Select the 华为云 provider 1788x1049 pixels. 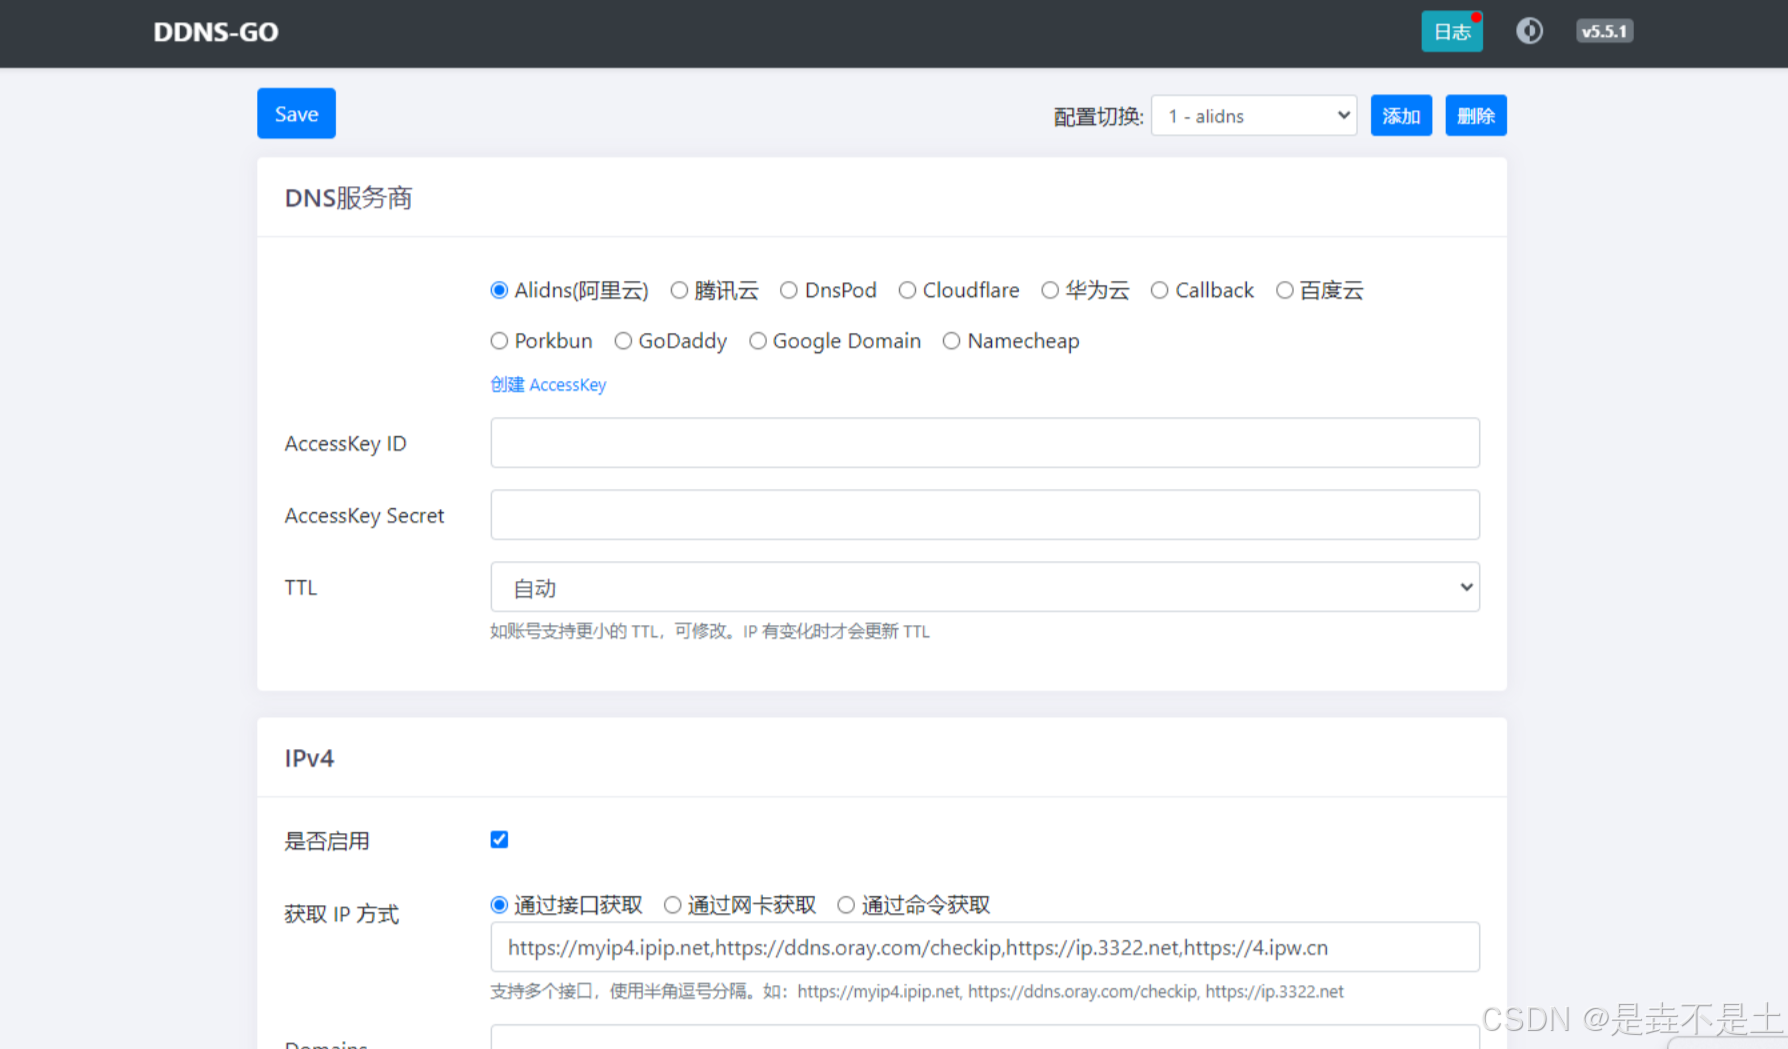point(1050,290)
